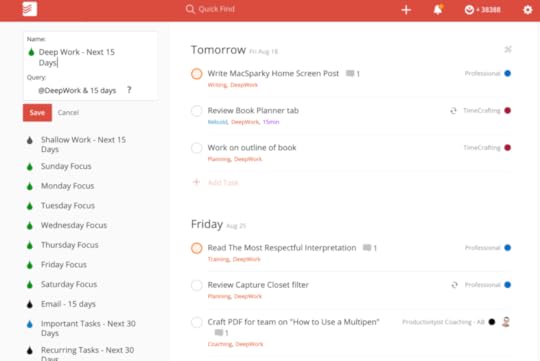Click drop icon beside Shallow Work
The image size is (540, 361).
(30, 140)
